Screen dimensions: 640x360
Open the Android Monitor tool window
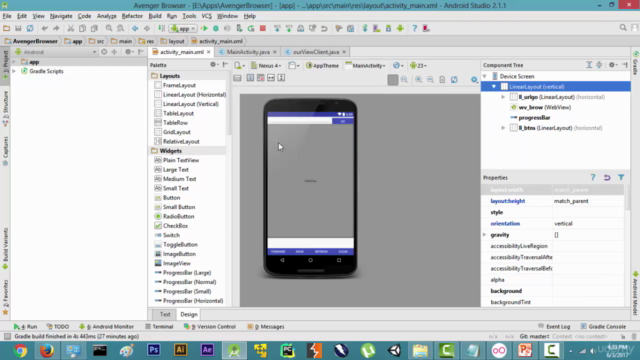point(106,327)
